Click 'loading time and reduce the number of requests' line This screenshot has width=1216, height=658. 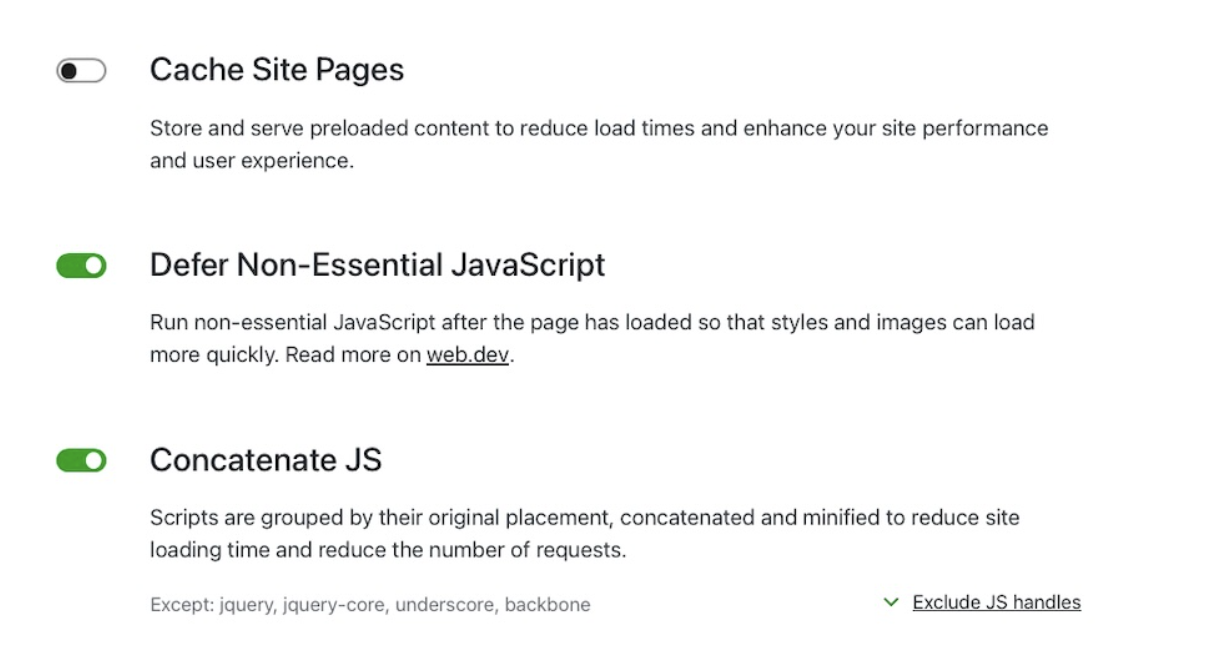(387, 551)
